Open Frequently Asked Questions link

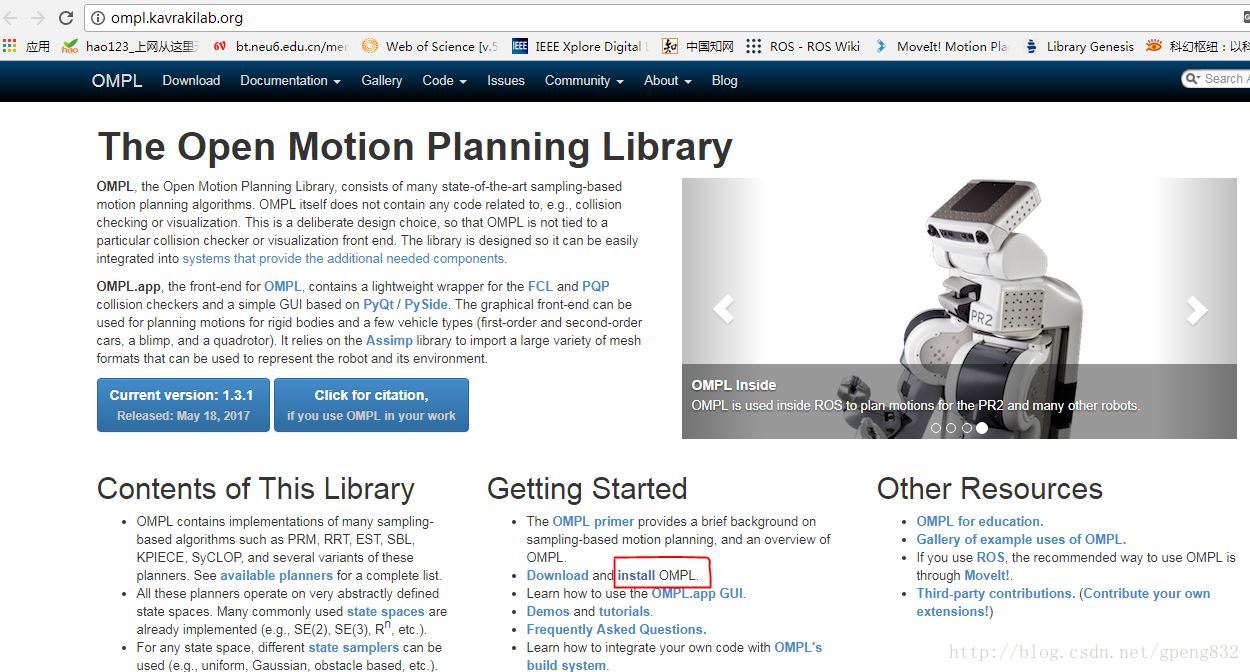pos(616,629)
